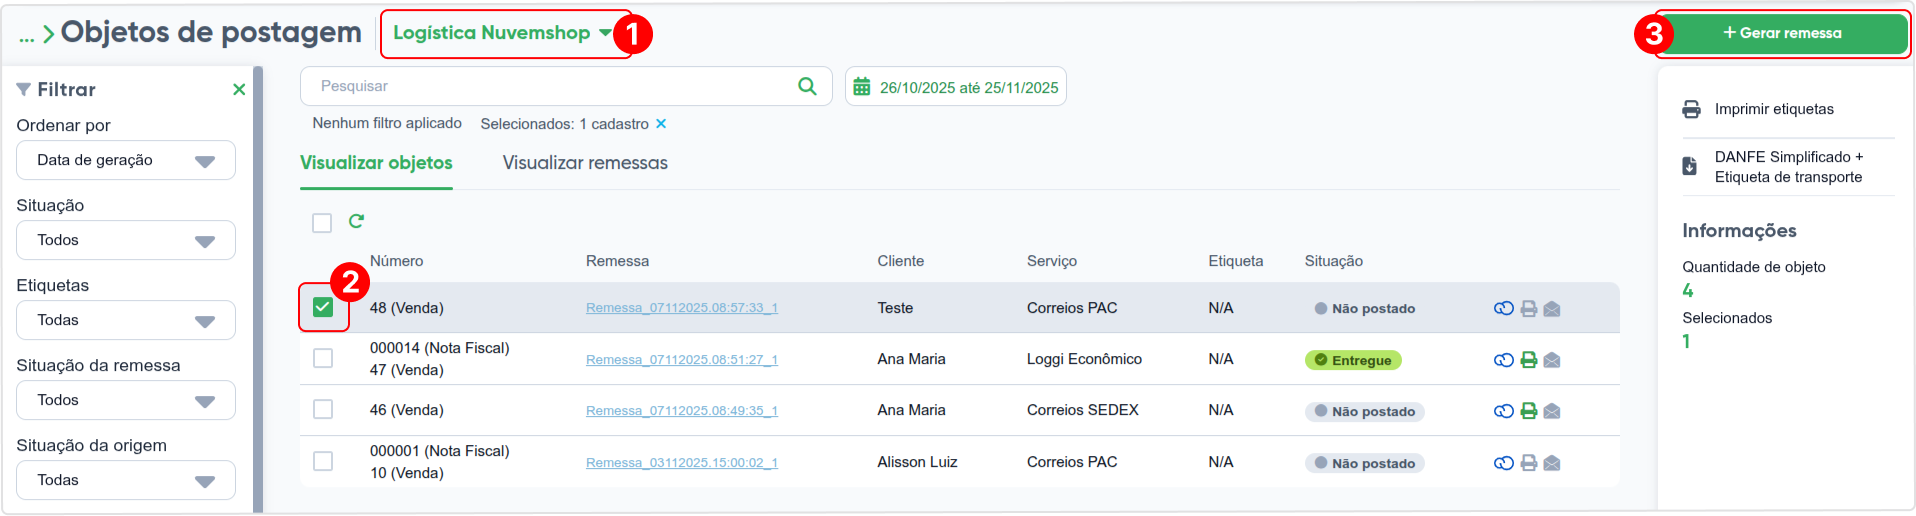Image resolution: width=1916 pixels, height=516 pixels.
Task: Check the select-all checkbox above Número
Action: [322, 222]
